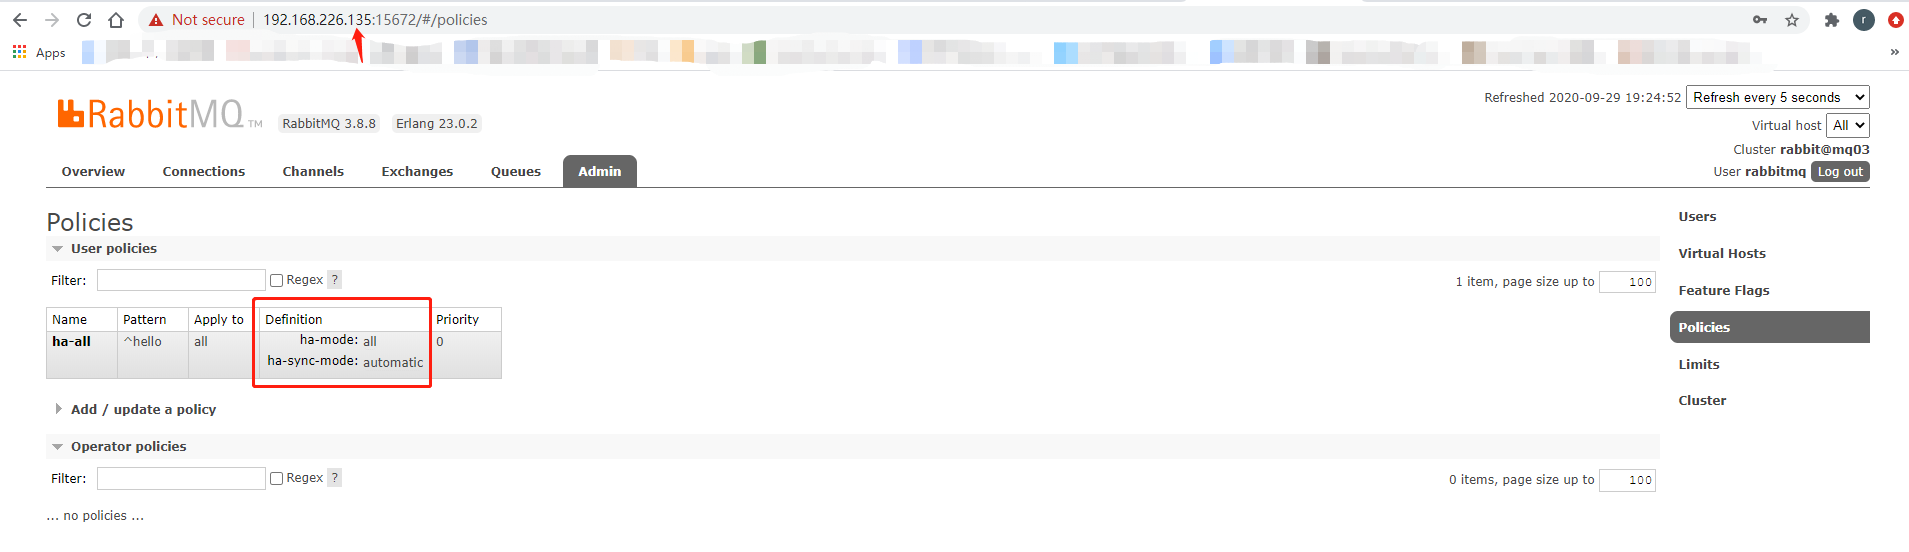Enable Regex checkbox for Operator policies filter
Viewport: 1909px width, 552px height.
(x=277, y=479)
